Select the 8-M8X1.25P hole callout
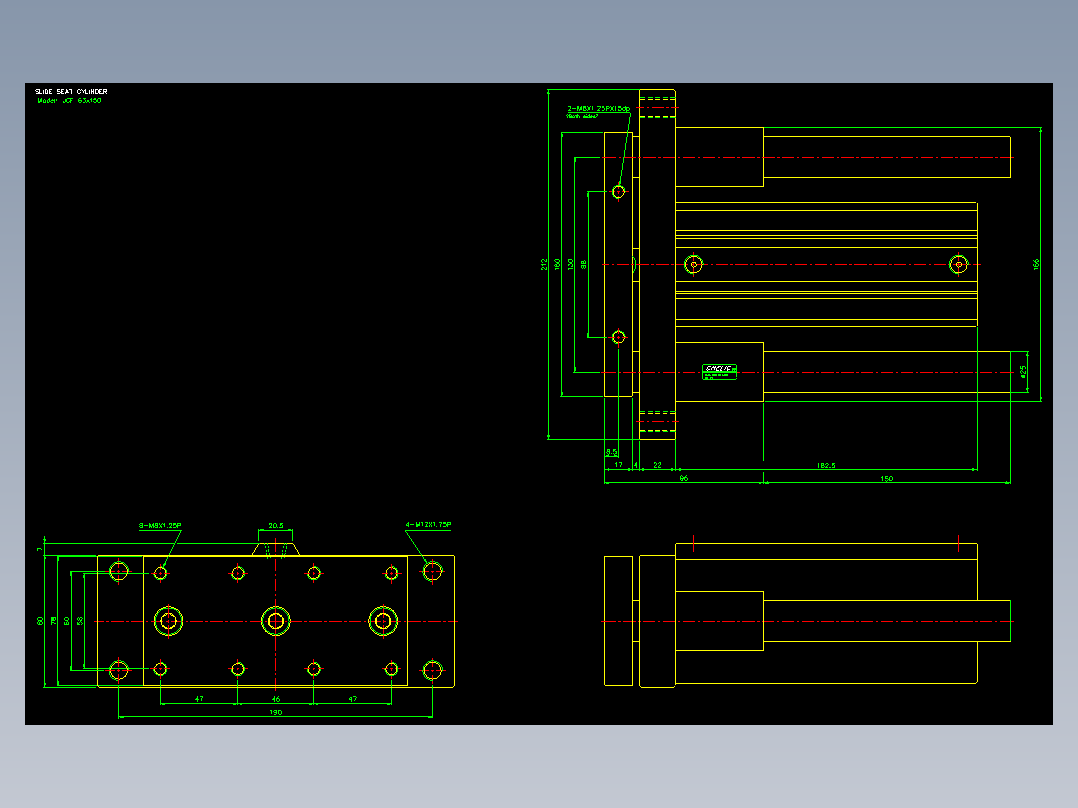The image size is (1078, 808). point(160,526)
